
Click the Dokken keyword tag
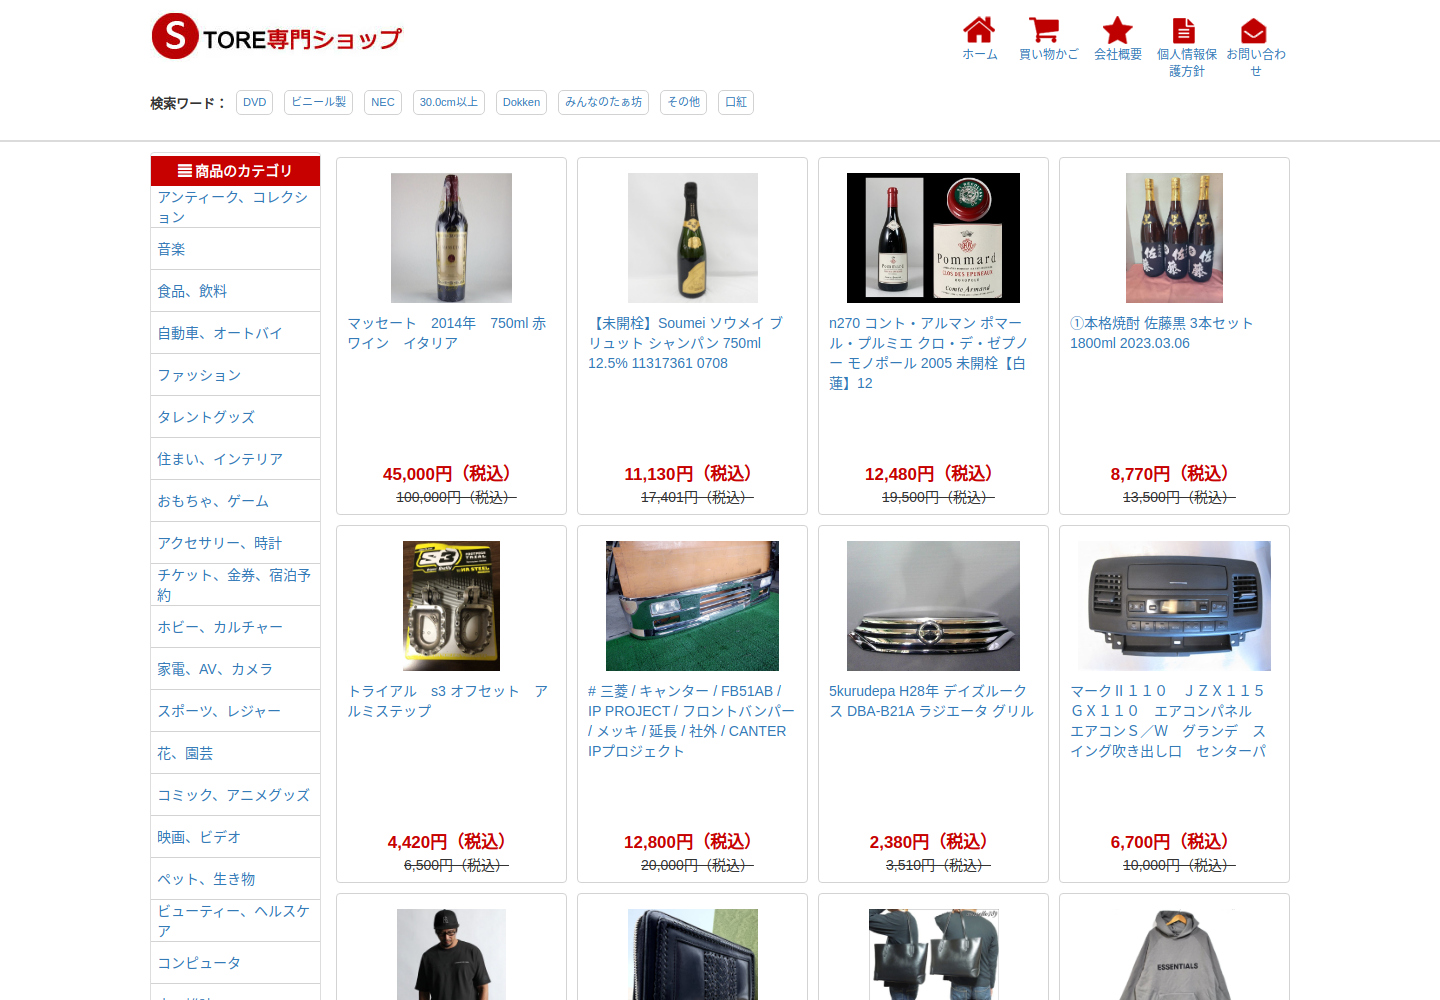click(521, 102)
